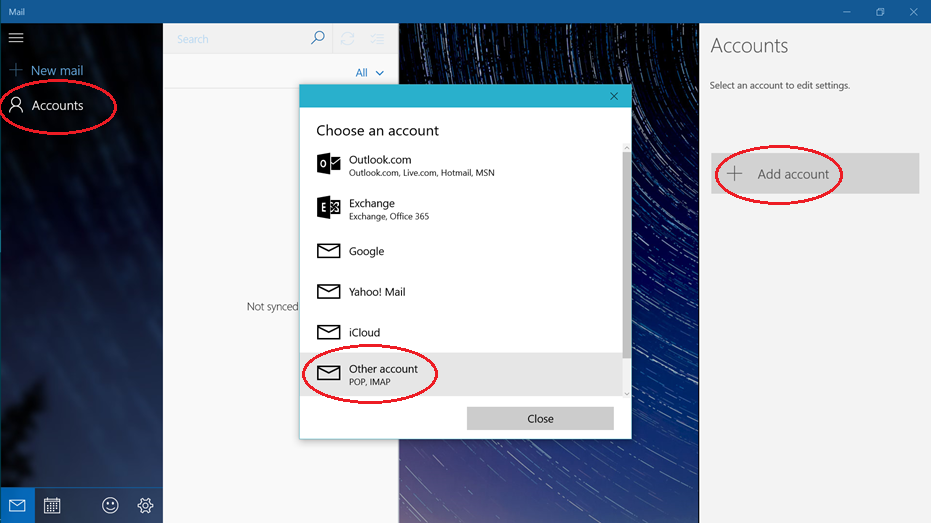Minimize the Mail window

(x=847, y=12)
